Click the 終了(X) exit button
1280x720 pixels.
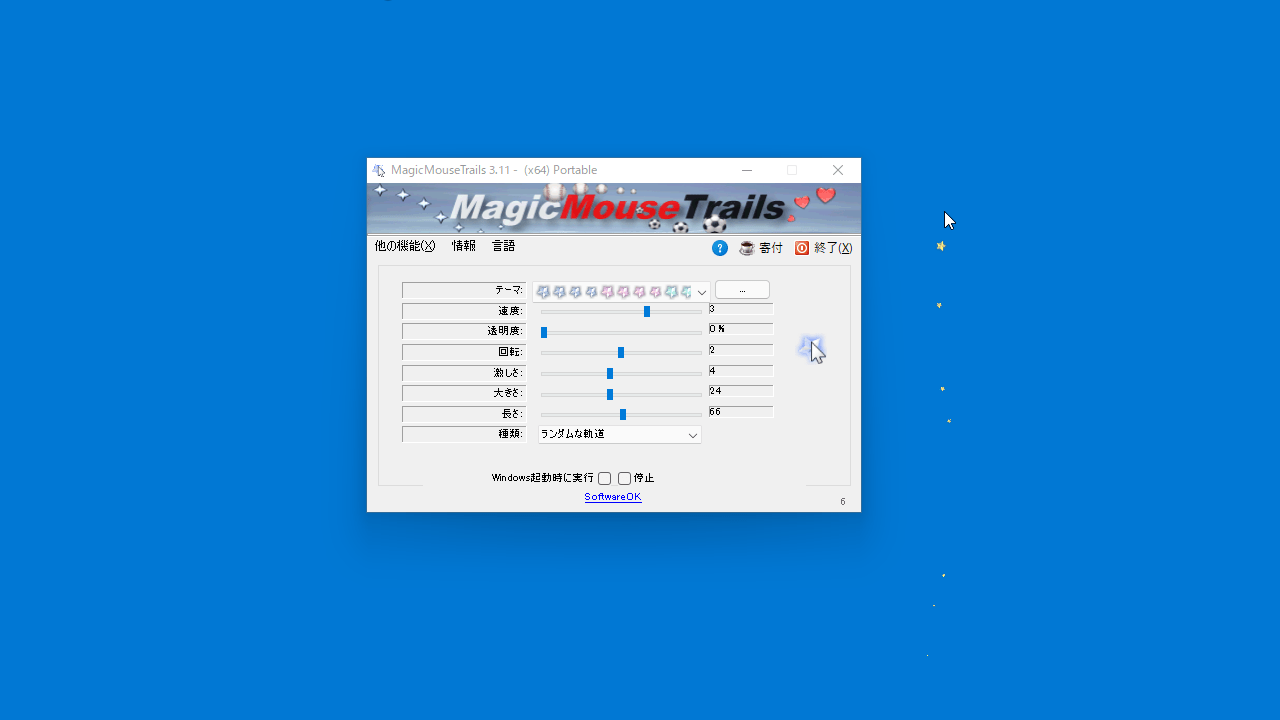[824, 248]
